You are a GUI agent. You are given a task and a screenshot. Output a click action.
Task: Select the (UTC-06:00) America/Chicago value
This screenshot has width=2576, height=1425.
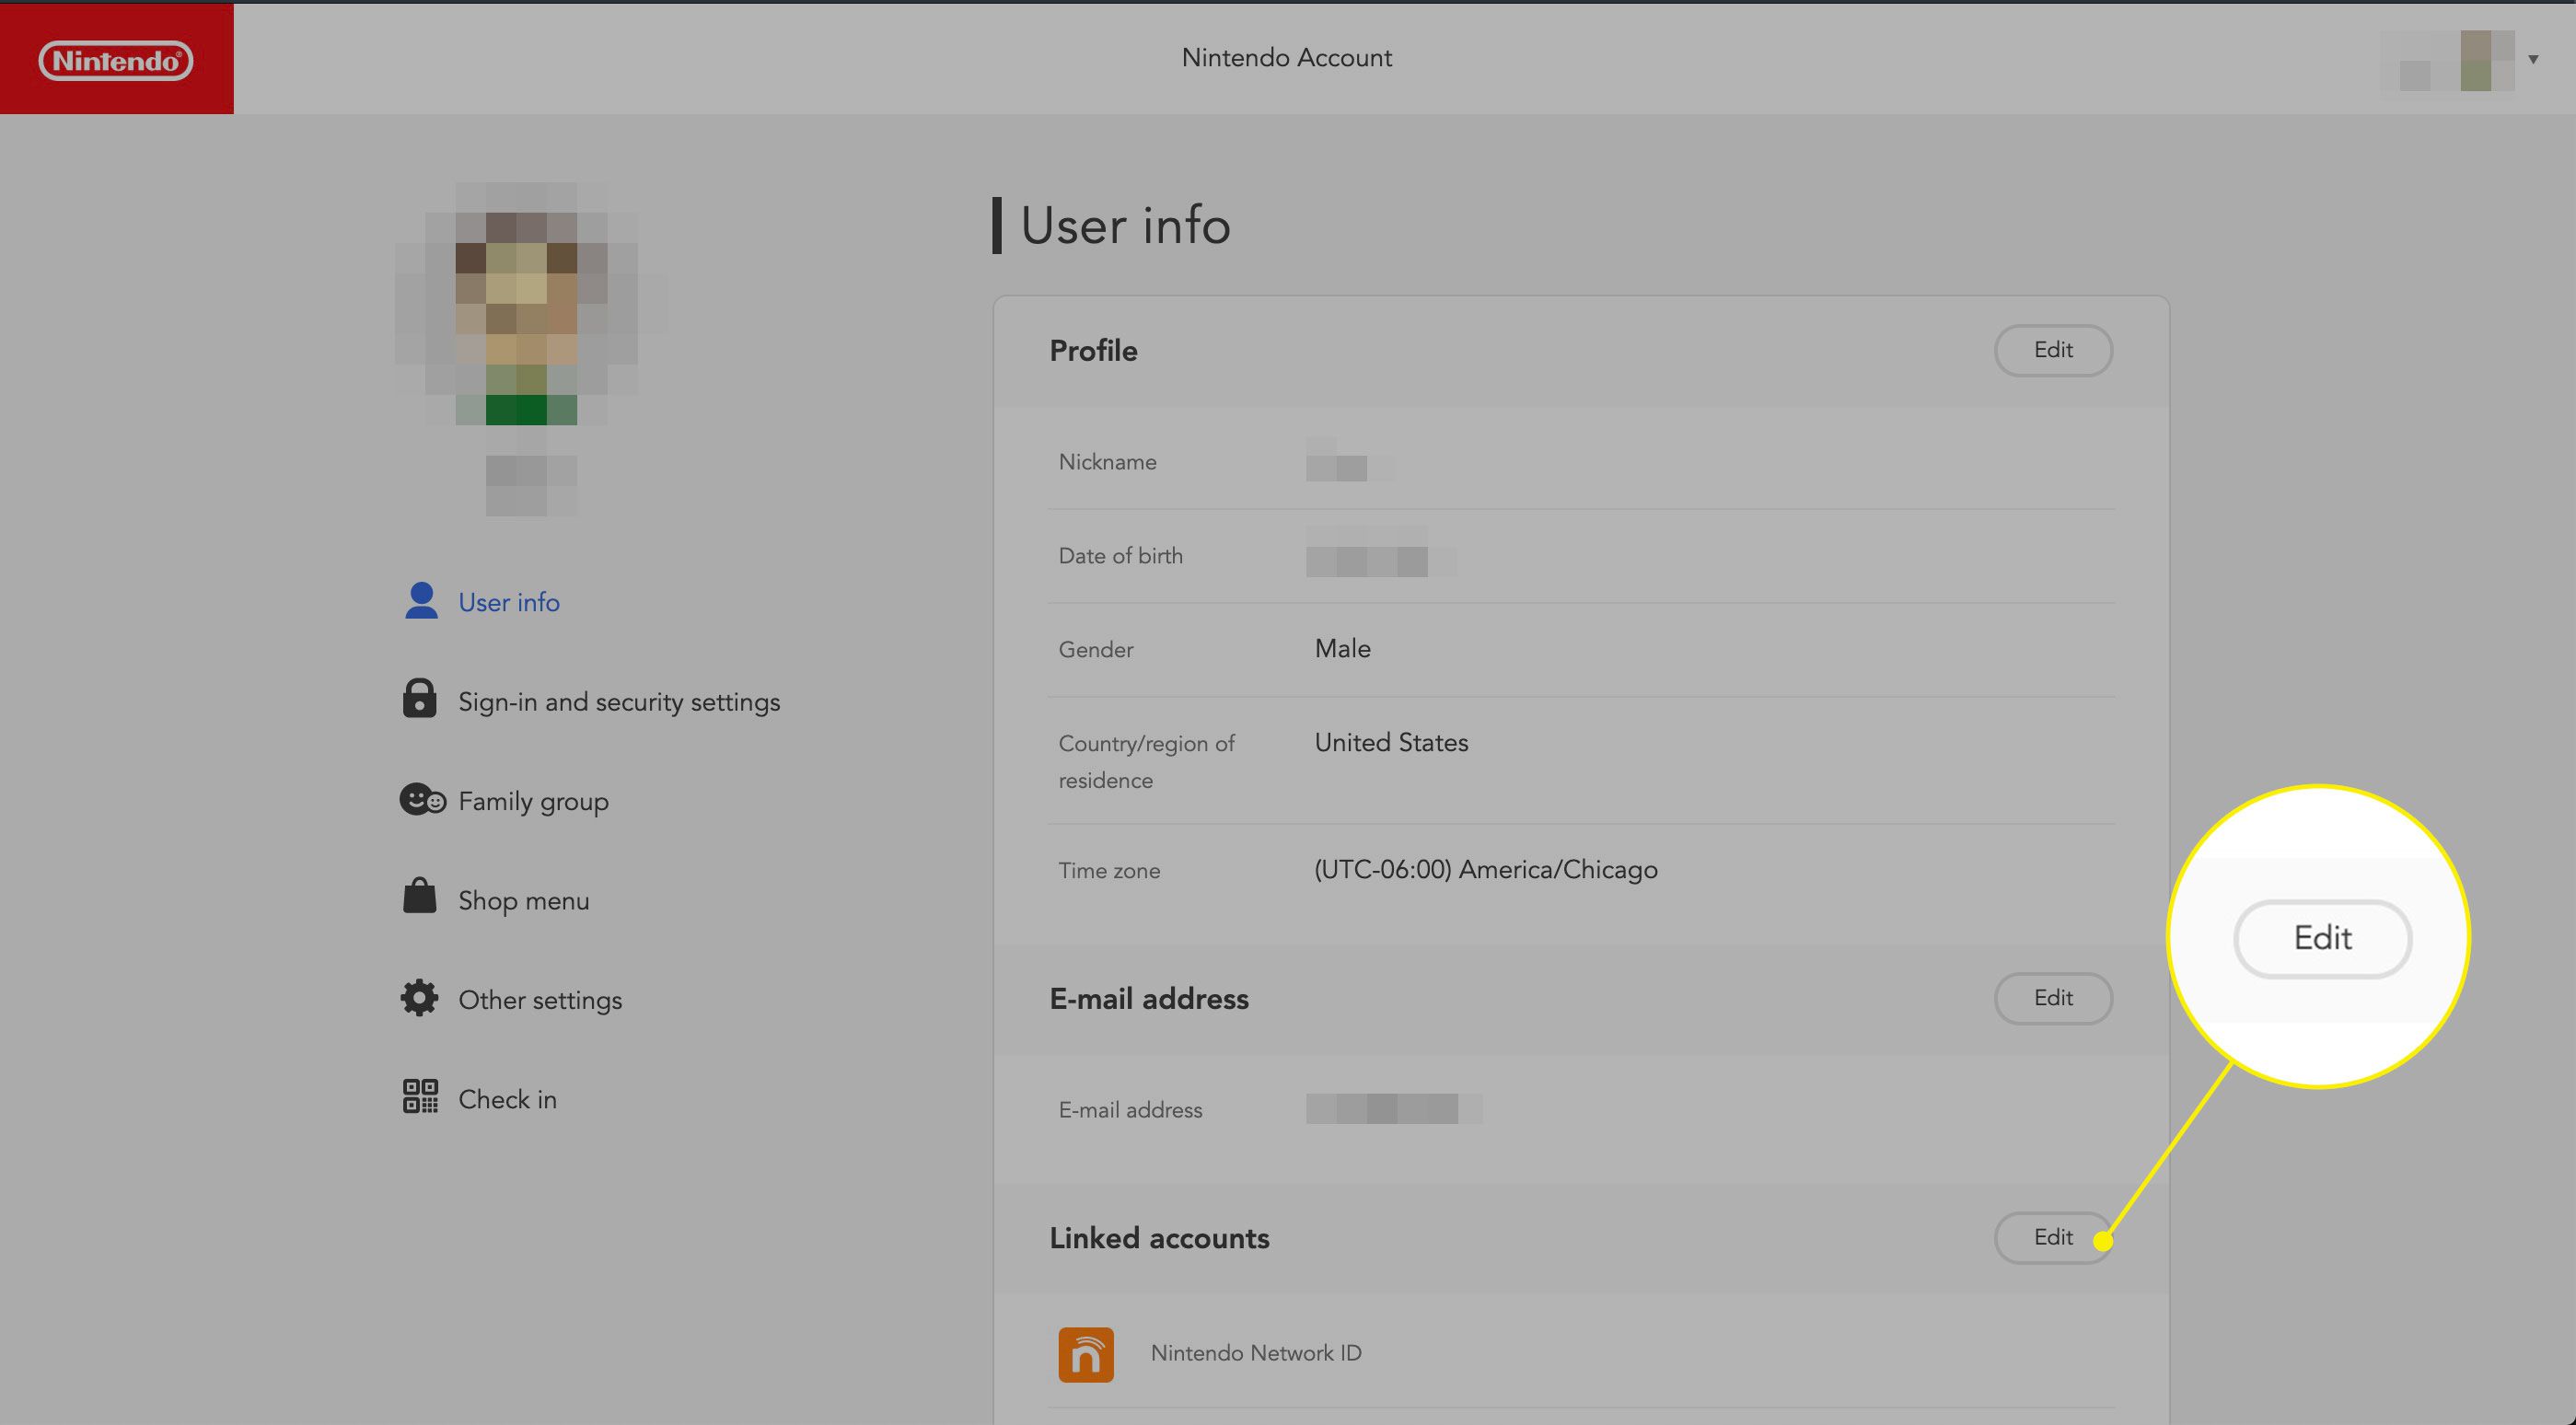pos(1485,870)
